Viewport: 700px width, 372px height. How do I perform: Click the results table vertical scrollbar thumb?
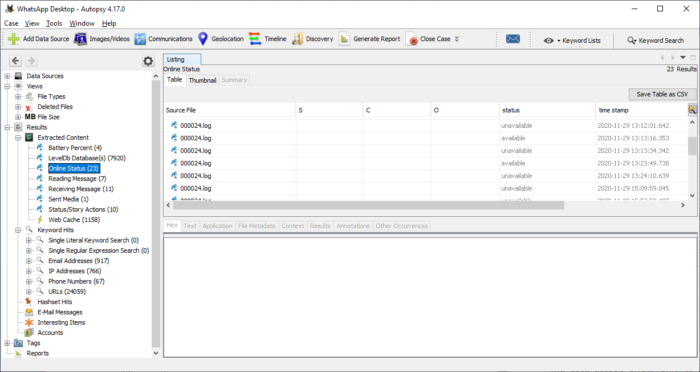(692, 146)
